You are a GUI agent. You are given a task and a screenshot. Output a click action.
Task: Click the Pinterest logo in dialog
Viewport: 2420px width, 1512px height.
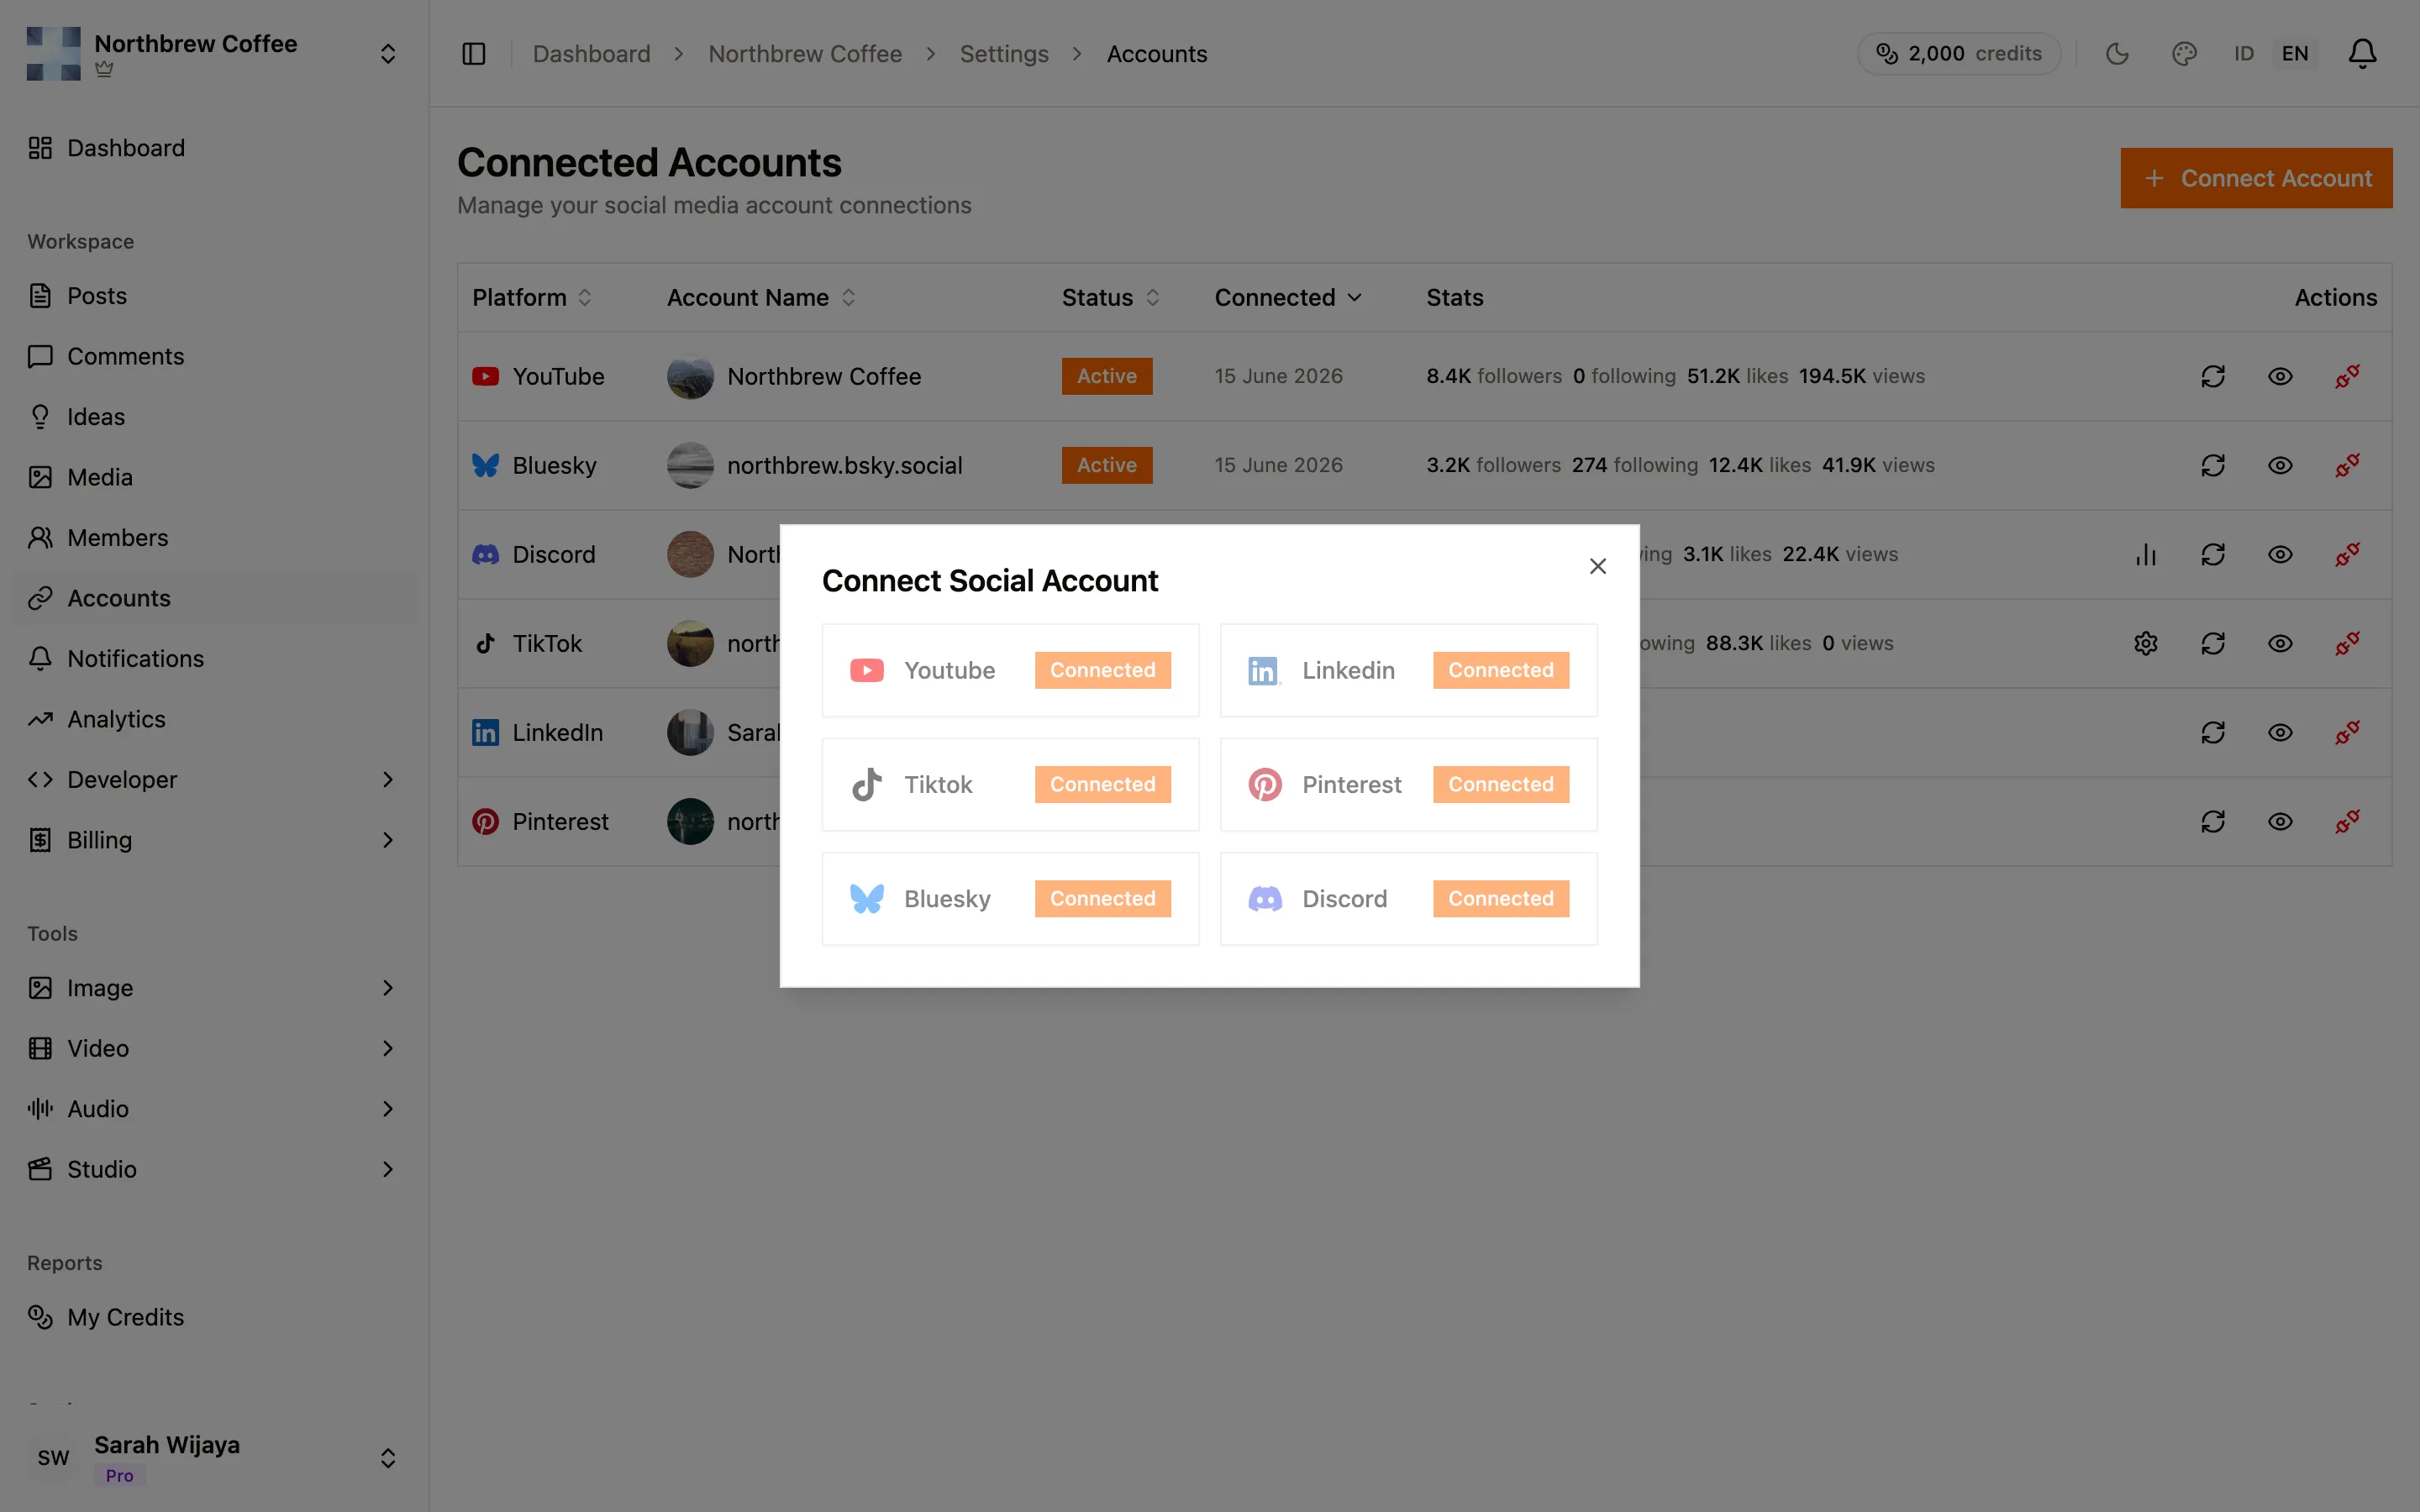1265,784
